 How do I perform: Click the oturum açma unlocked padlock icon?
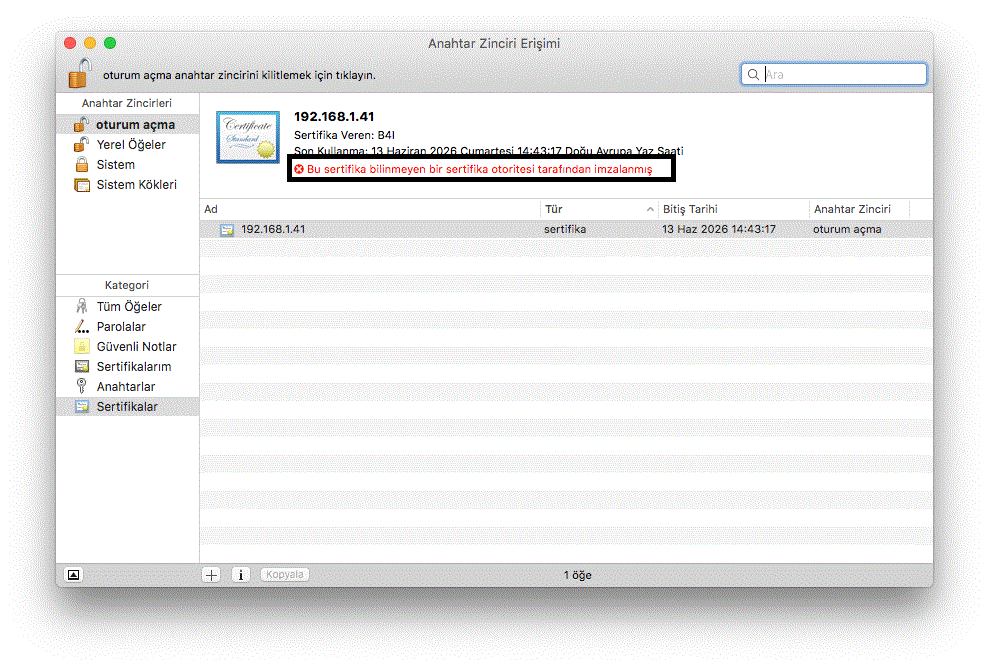tap(81, 124)
